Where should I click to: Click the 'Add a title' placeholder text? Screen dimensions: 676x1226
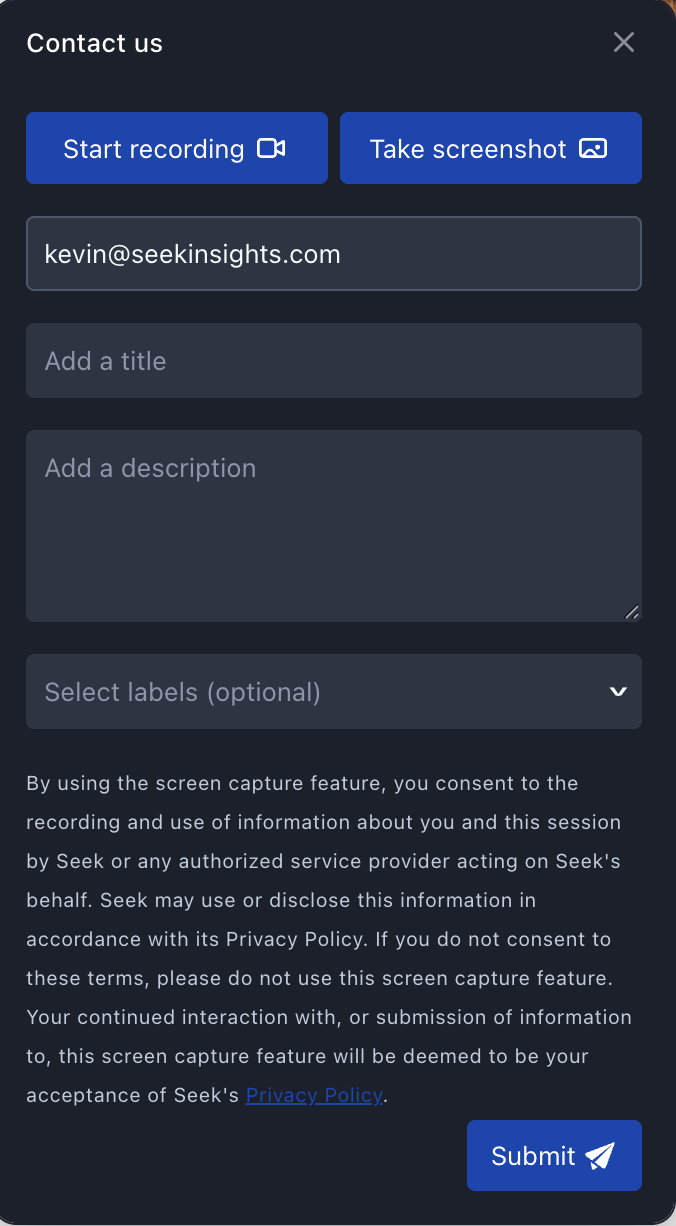[106, 361]
